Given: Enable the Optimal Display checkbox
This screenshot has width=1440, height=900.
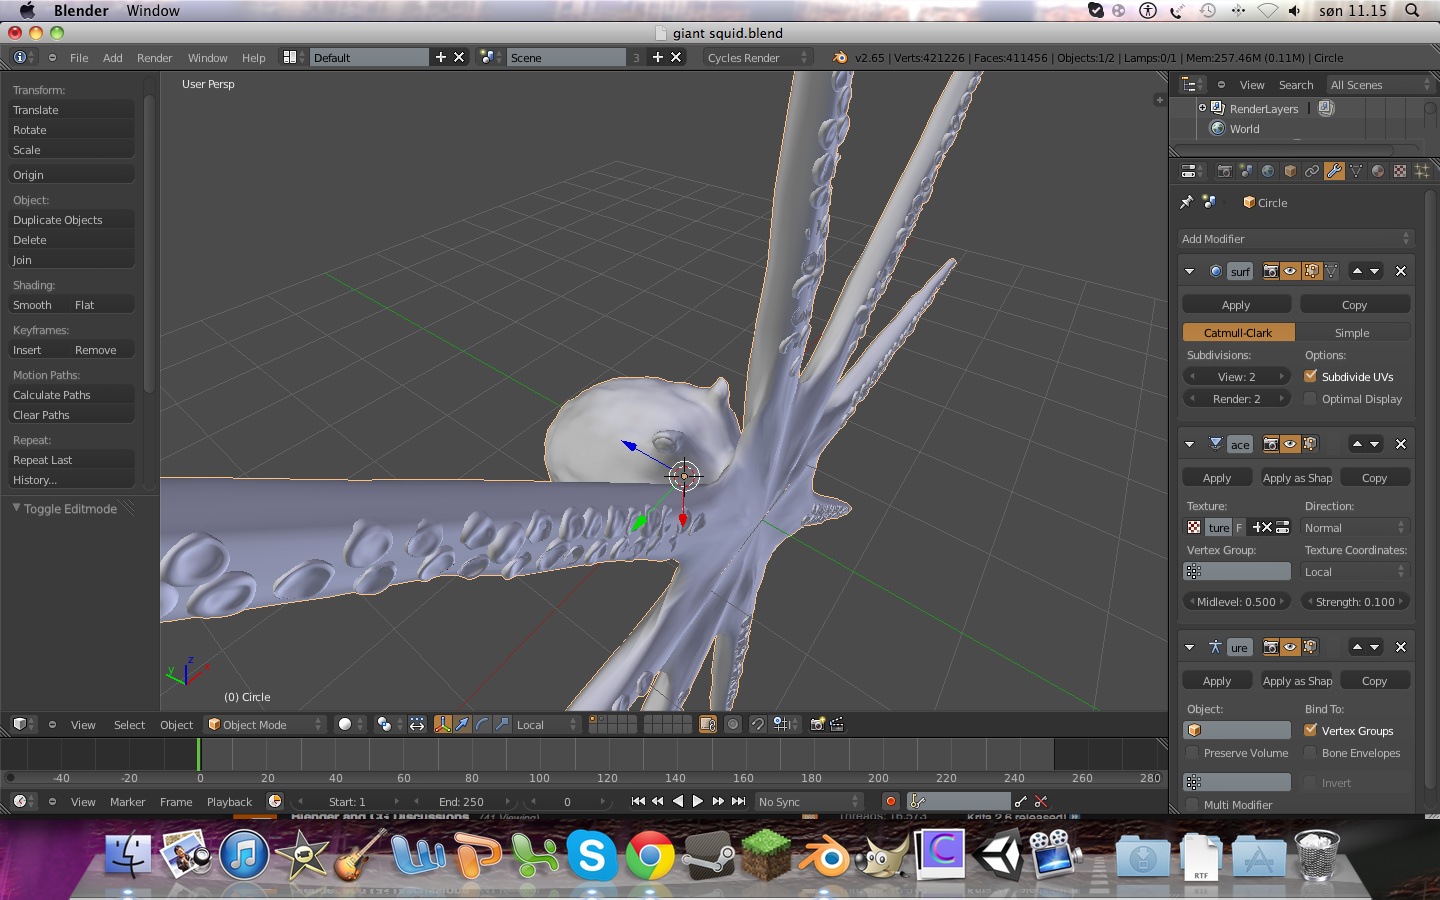Looking at the screenshot, I should (1310, 398).
